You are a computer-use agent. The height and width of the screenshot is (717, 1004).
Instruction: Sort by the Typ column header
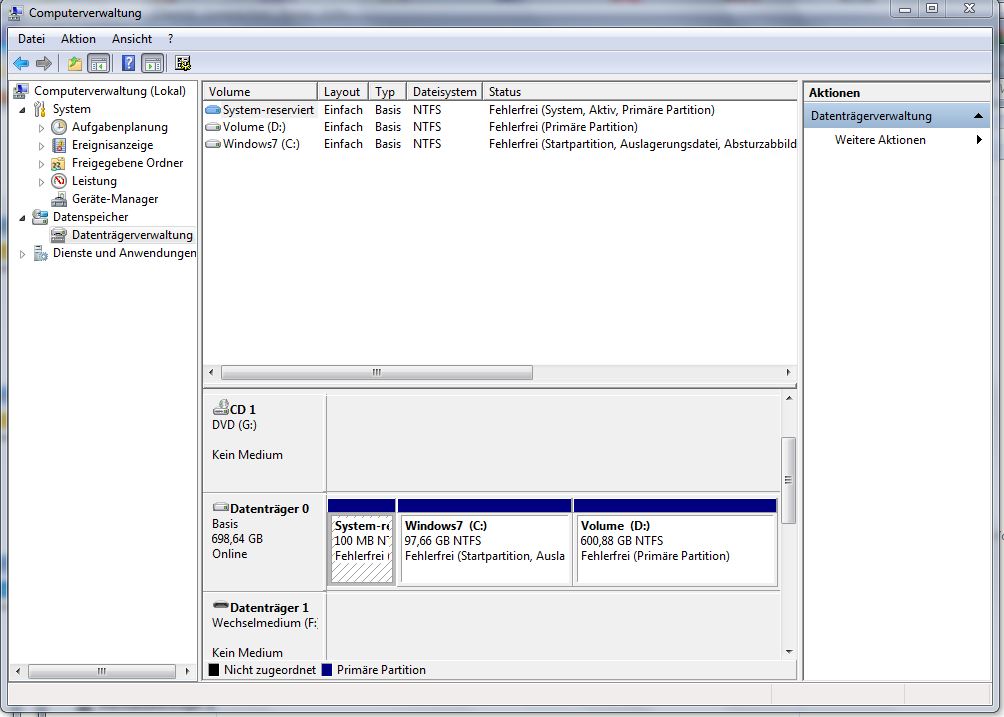click(387, 92)
